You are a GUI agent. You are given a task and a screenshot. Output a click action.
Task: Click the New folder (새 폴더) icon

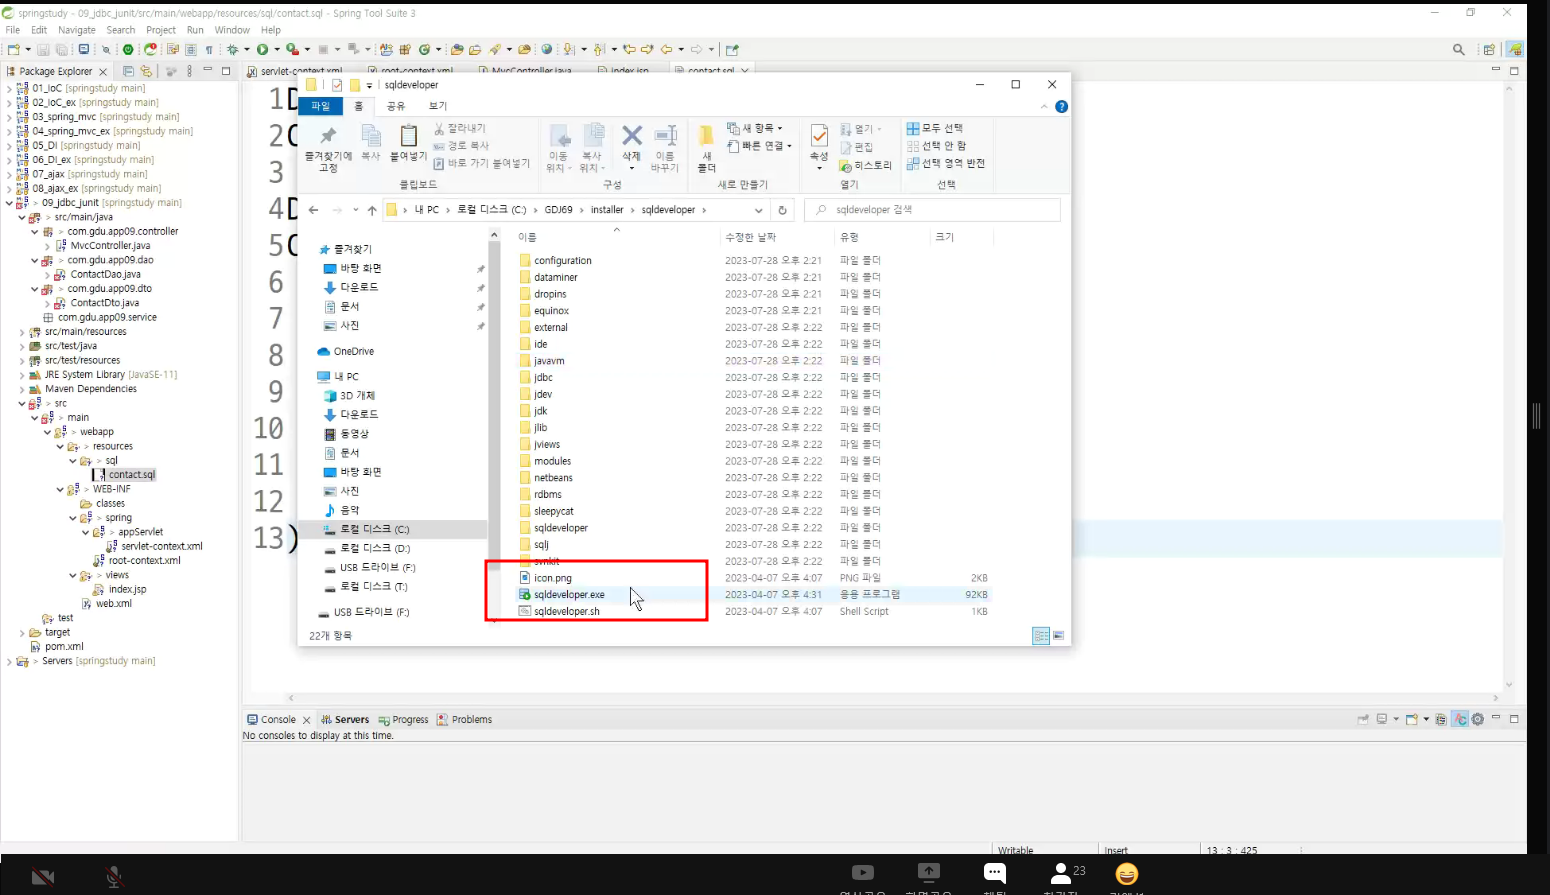[706, 135]
